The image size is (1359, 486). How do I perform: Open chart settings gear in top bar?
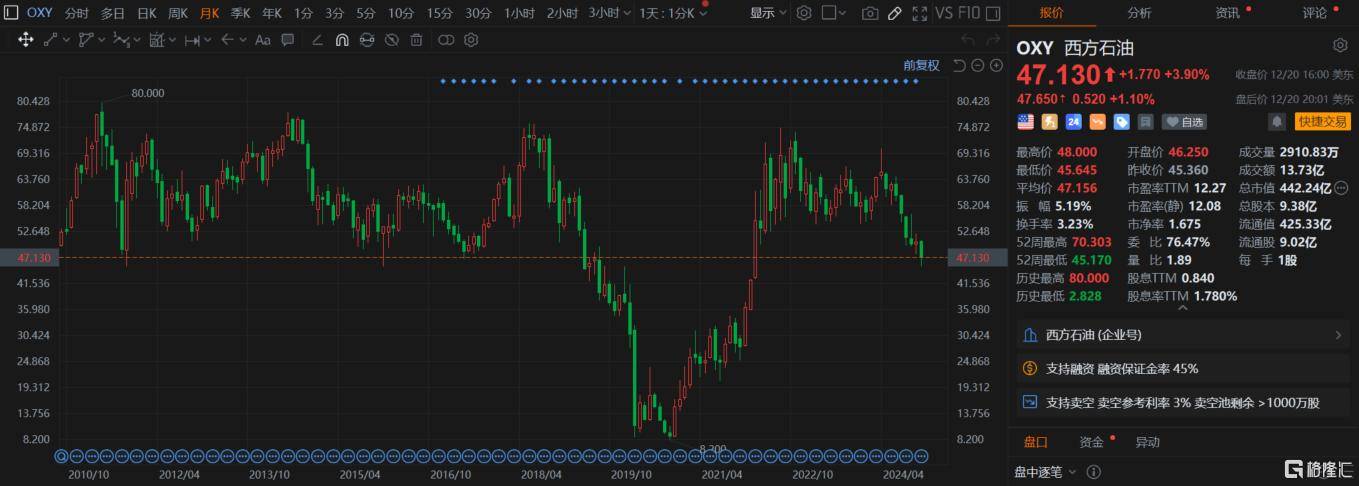point(804,13)
